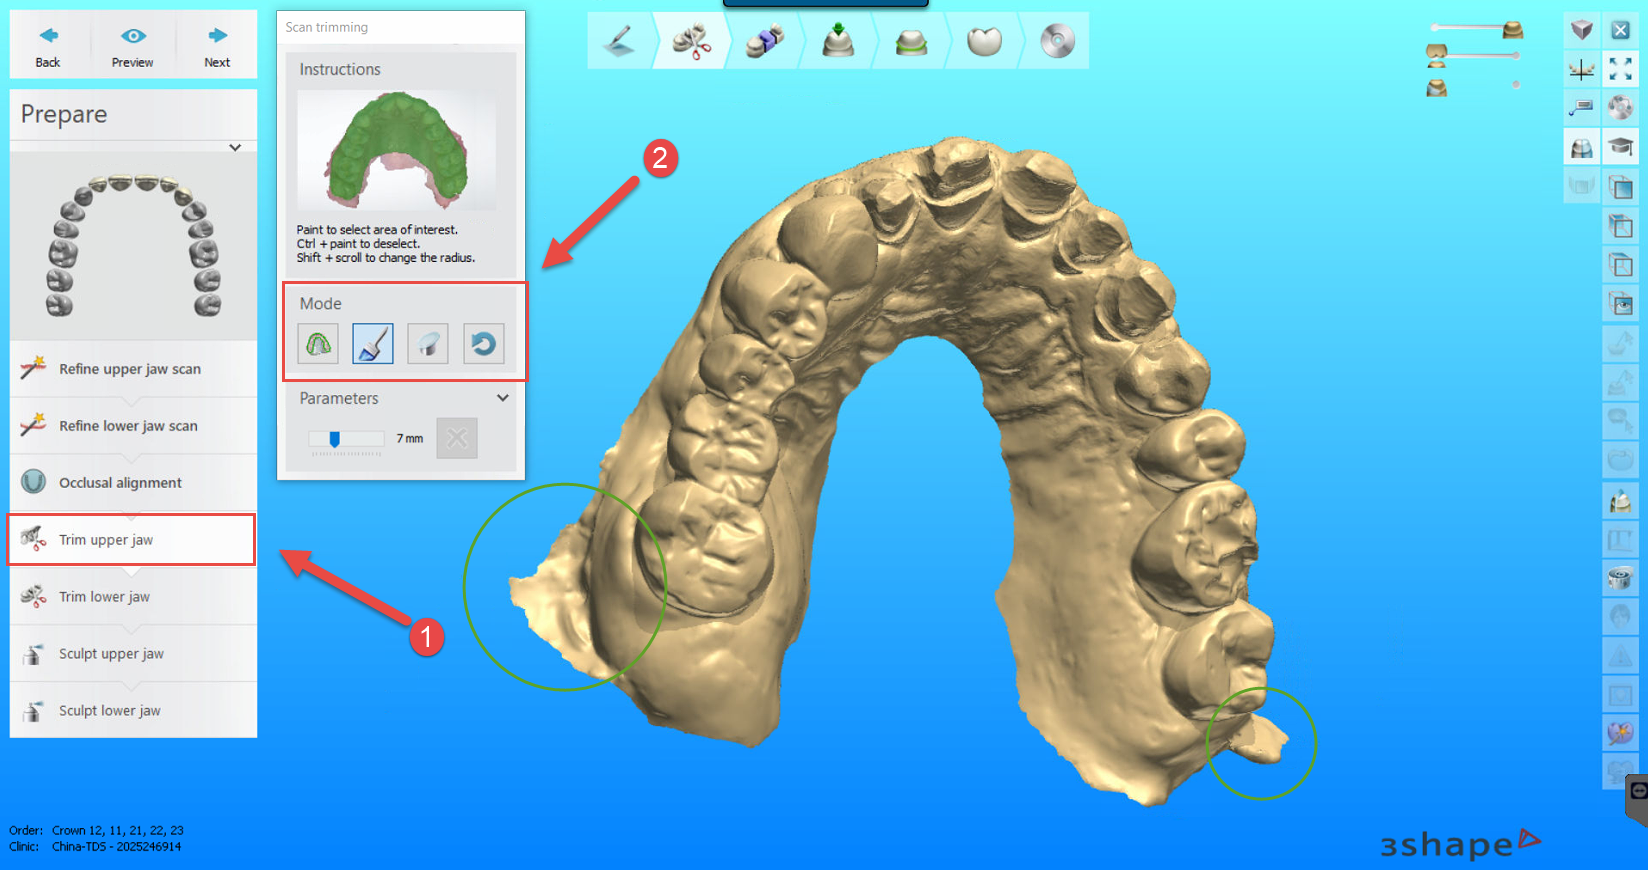Screen dimensions: 1648x870
Task: Click the reset/undo trimming arrow icon
Action: click(x=483, y=344)
